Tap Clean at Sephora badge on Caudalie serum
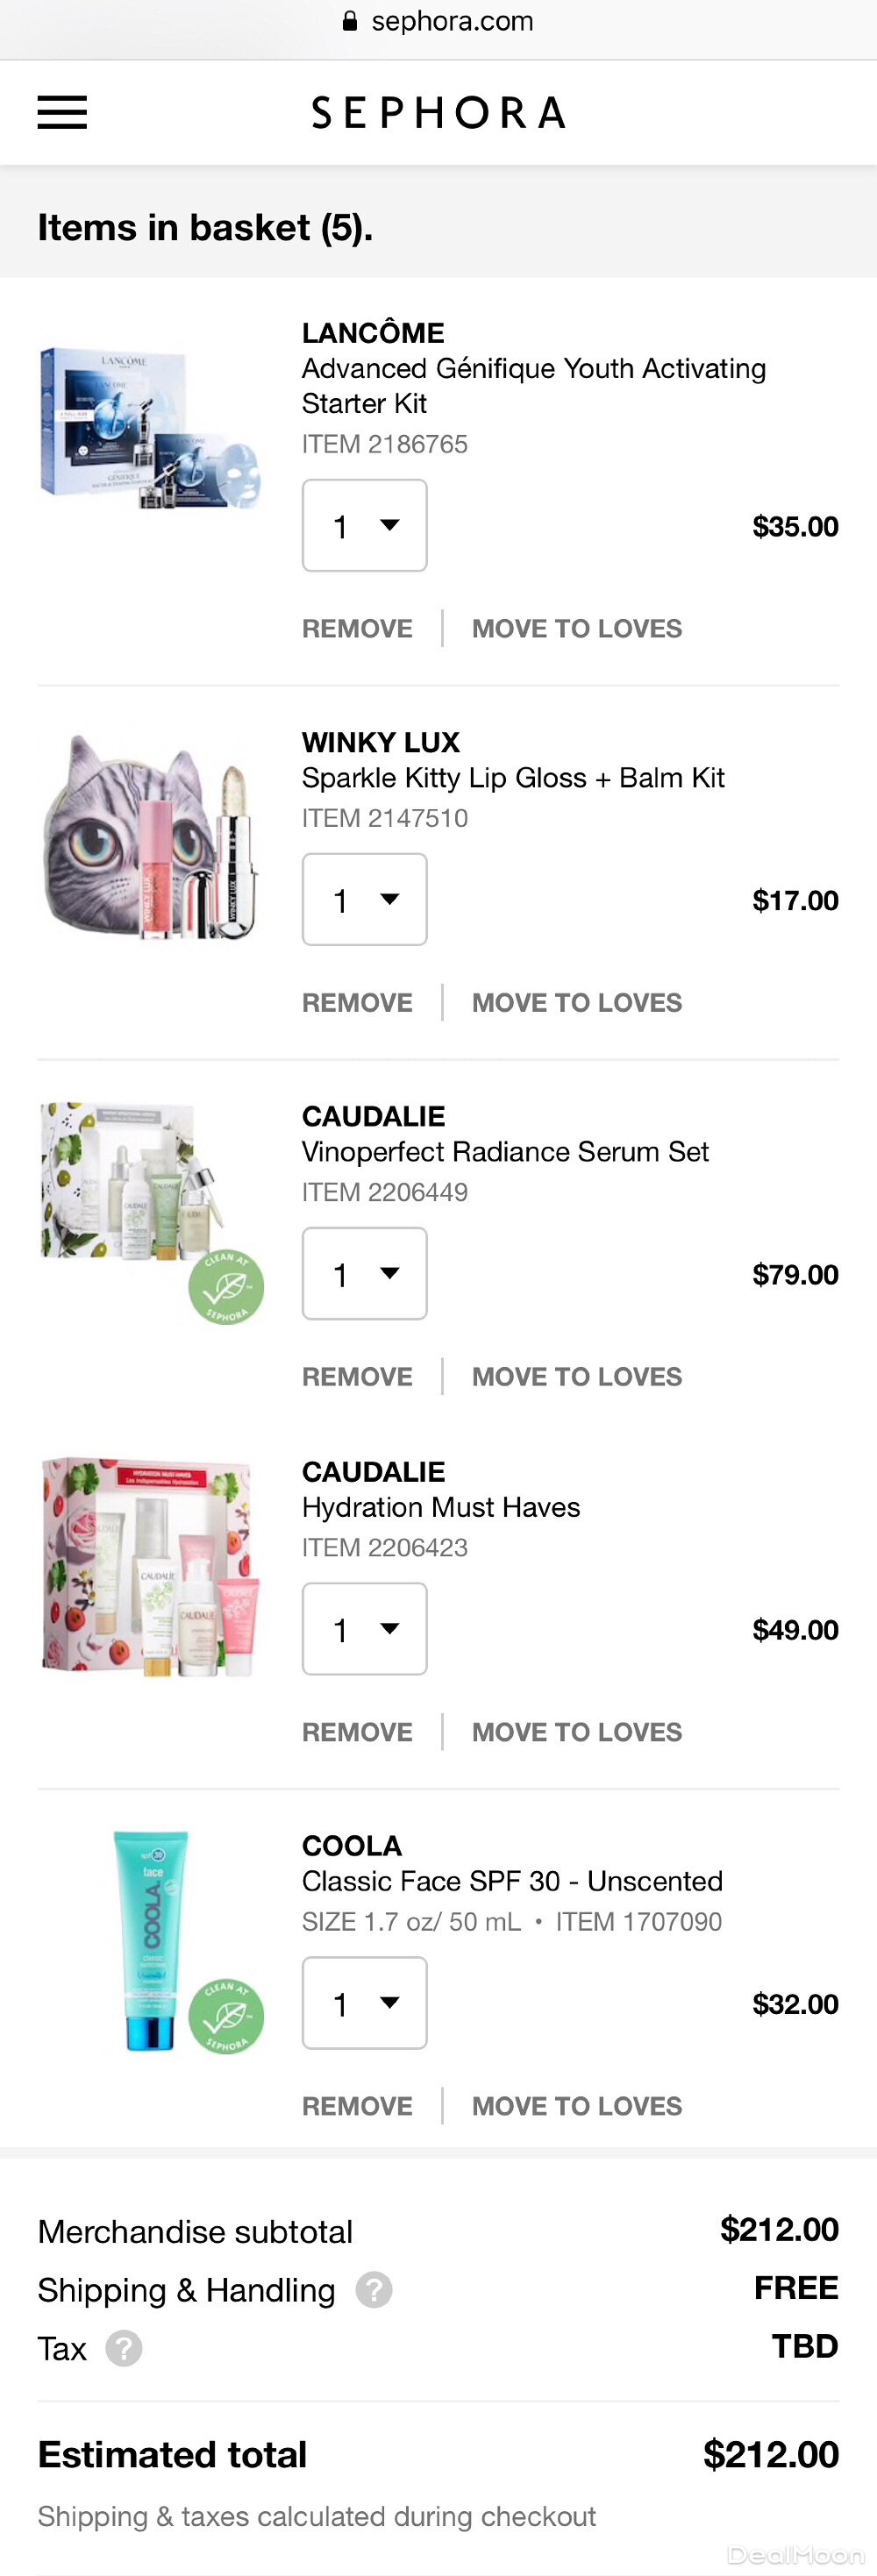This screenshot has height=2576, width=877. pyautogui.click(x=226, y=1287)
